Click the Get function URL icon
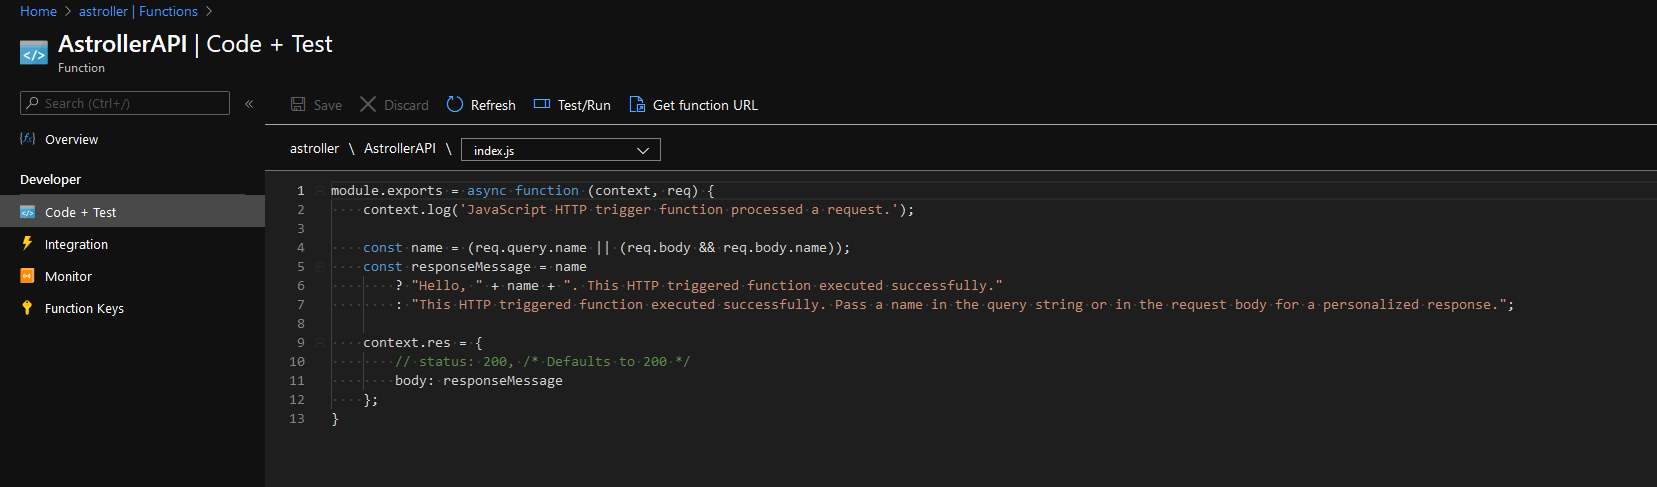Image resolution: width=1657 pixels, height=487 pixels. click(637, 104)
